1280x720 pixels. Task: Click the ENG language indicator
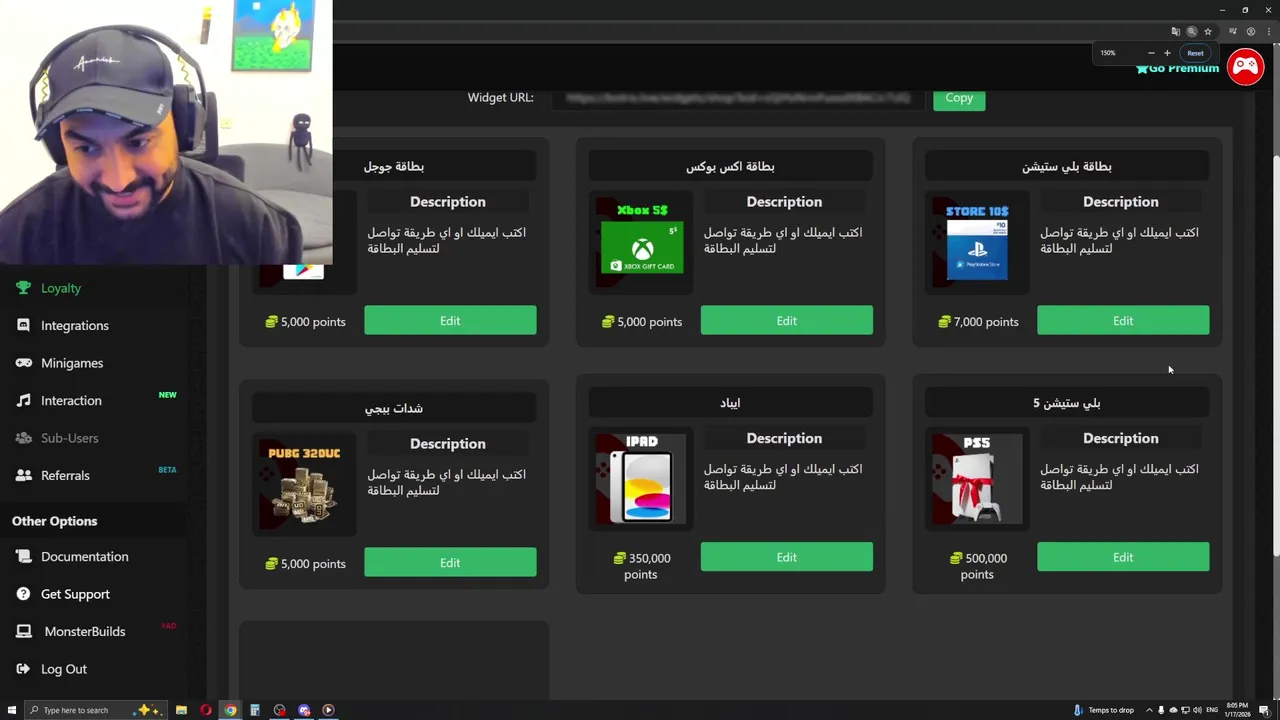[1213, 710]
